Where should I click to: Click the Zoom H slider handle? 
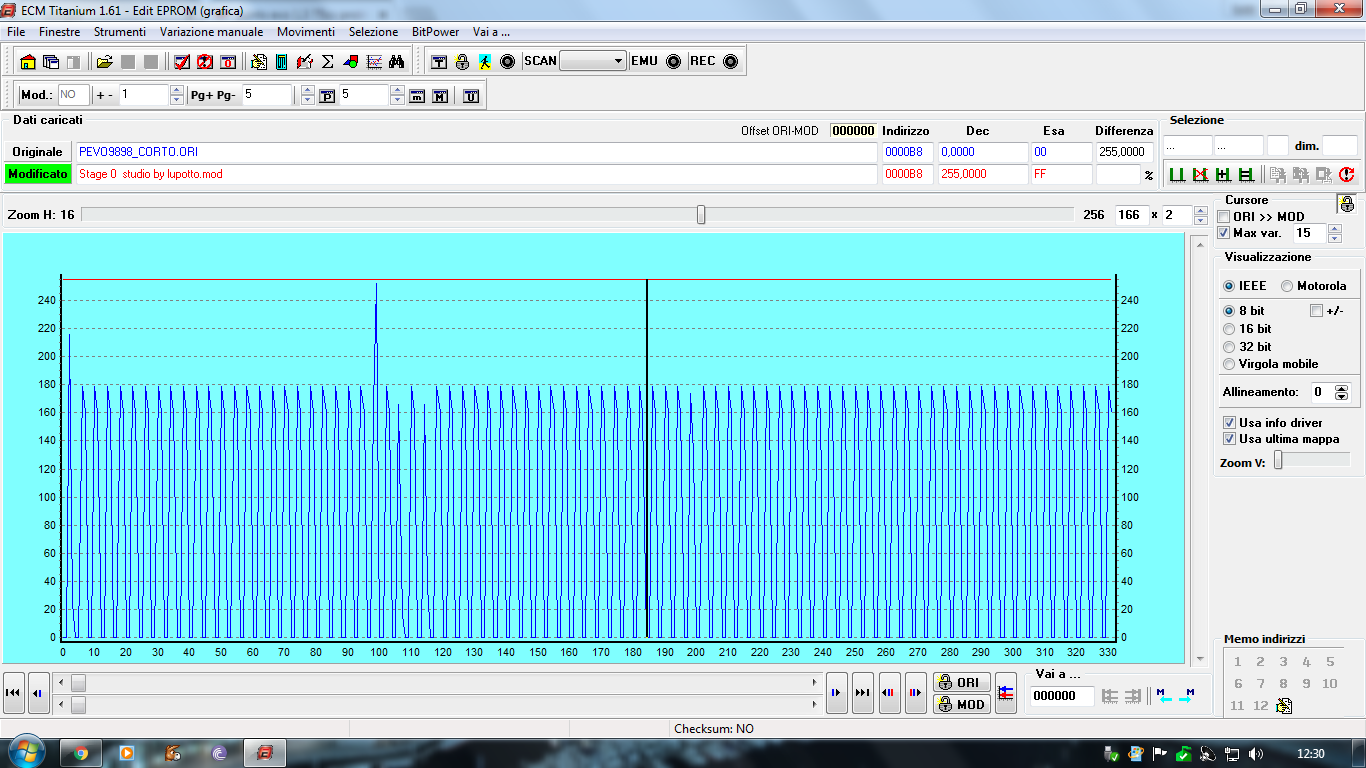(701, 215)
